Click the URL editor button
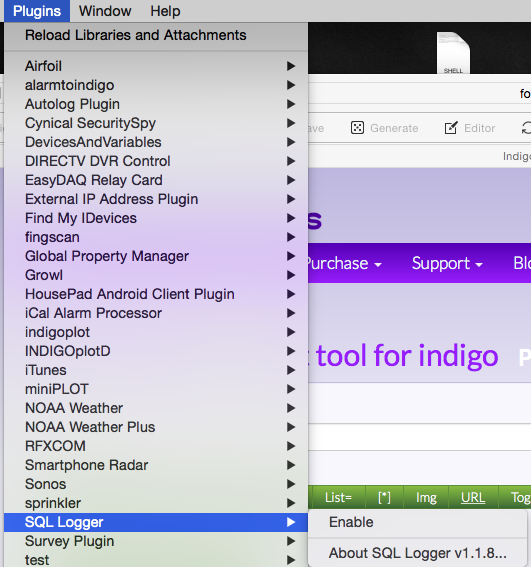Image resolution: width=531 pixels, height=567 pixels. coord(473,497)
